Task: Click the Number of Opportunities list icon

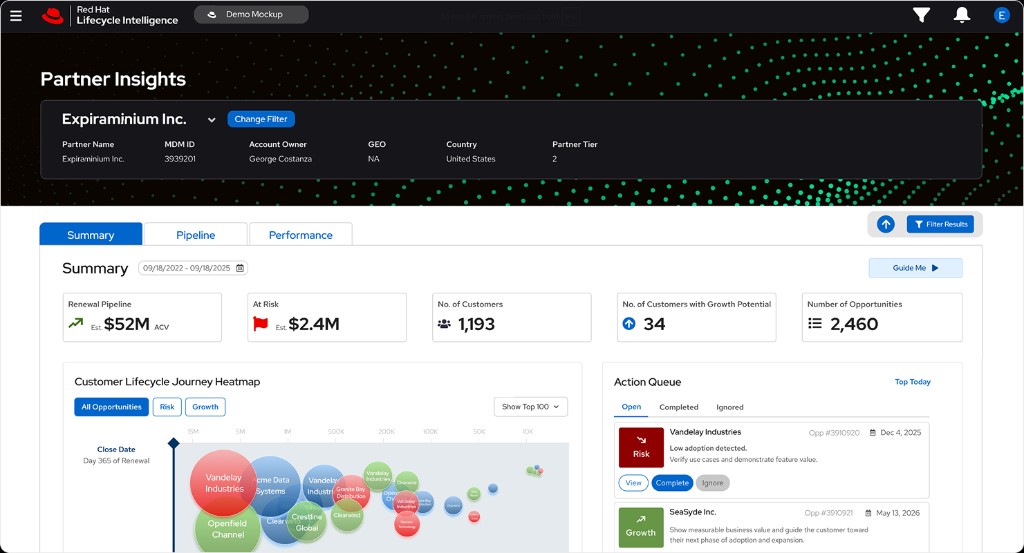Action: coord(814,323)
